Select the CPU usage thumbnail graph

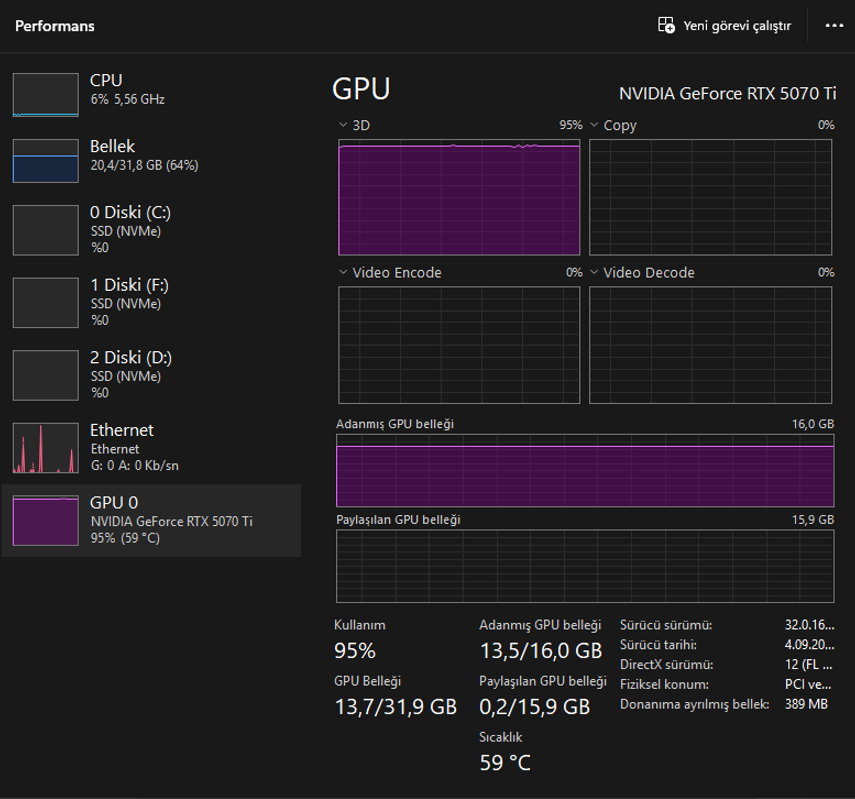click(x=46, y=95)
